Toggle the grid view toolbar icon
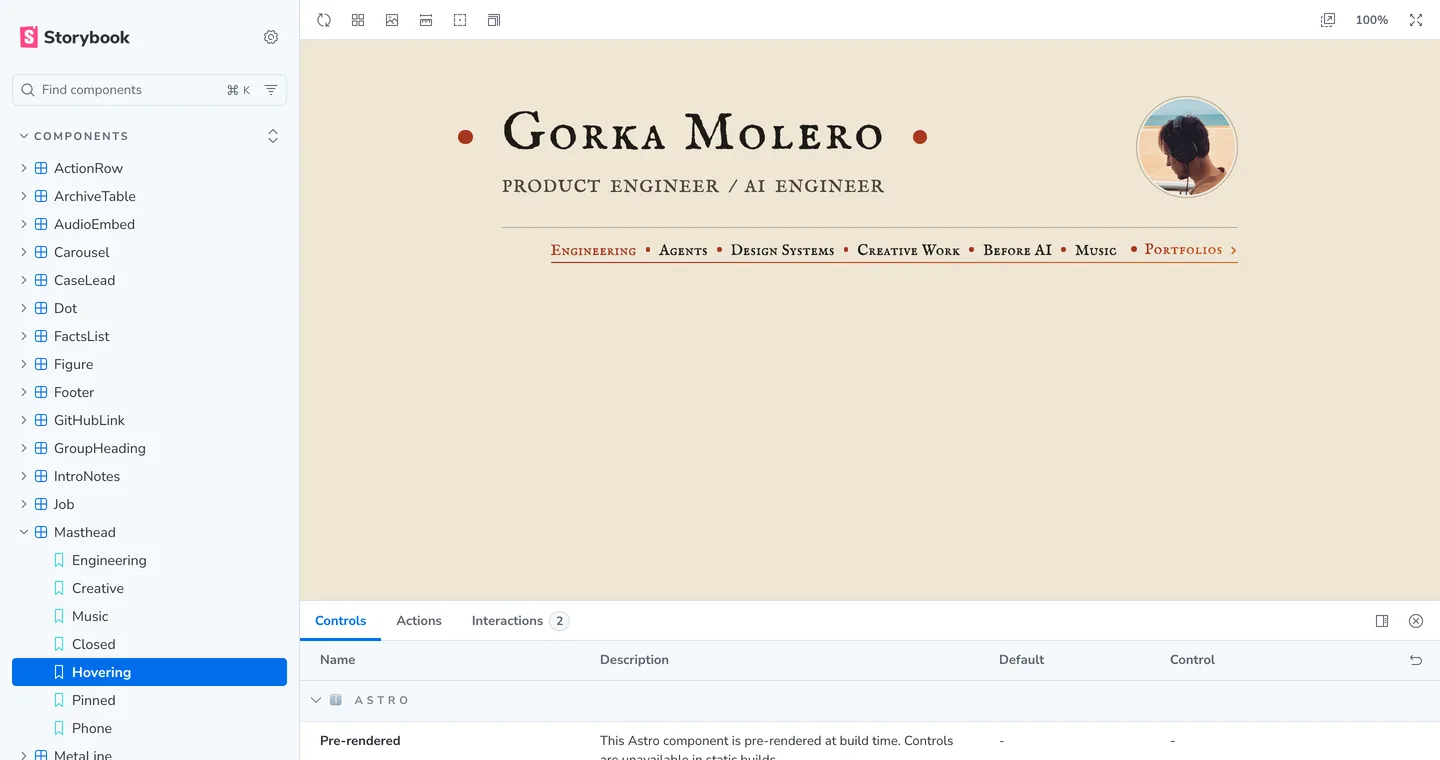Viewport: 1440px width, 760px height. (358, 20)
